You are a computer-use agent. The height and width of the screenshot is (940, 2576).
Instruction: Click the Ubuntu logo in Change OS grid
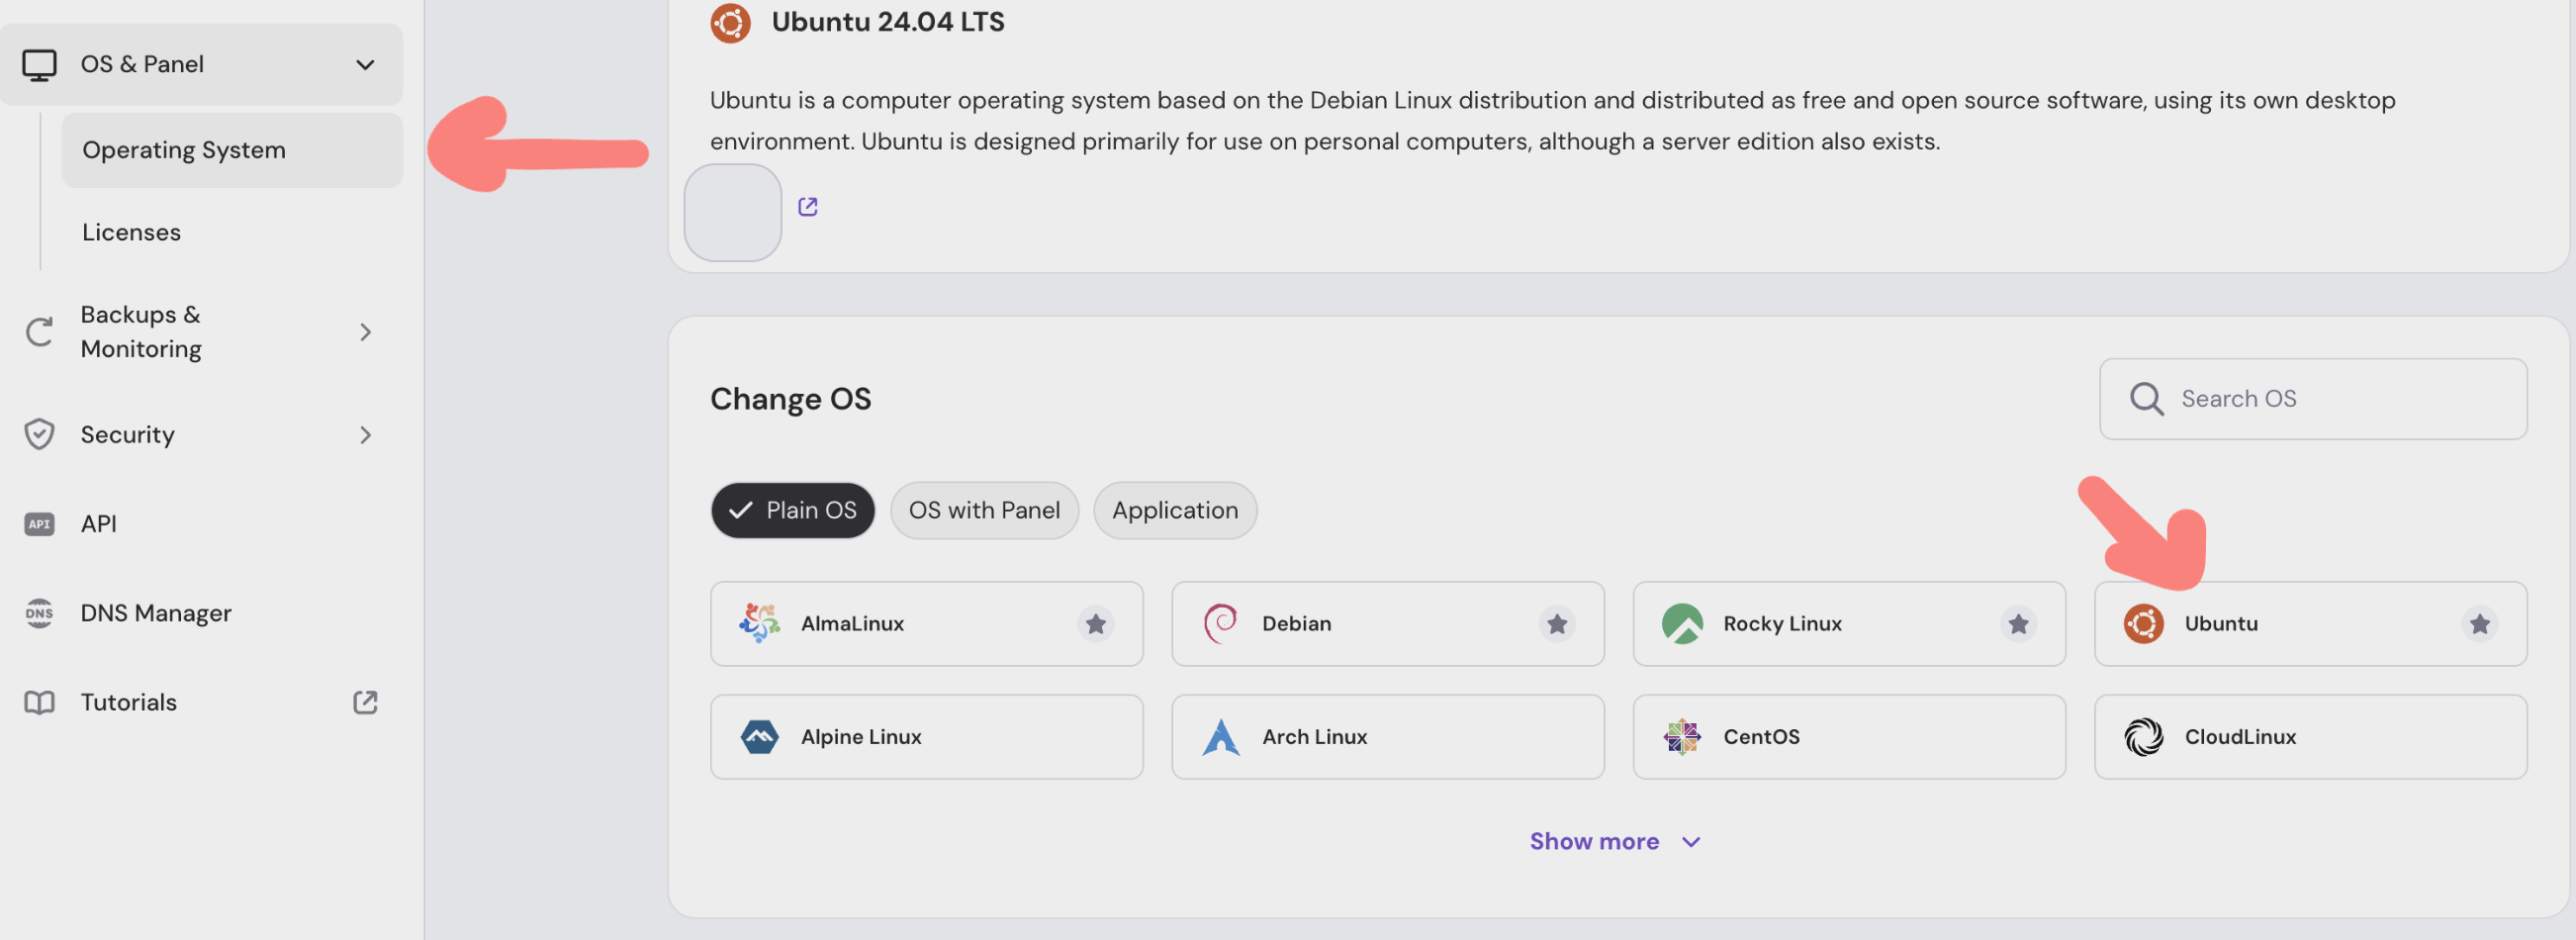2142,624
